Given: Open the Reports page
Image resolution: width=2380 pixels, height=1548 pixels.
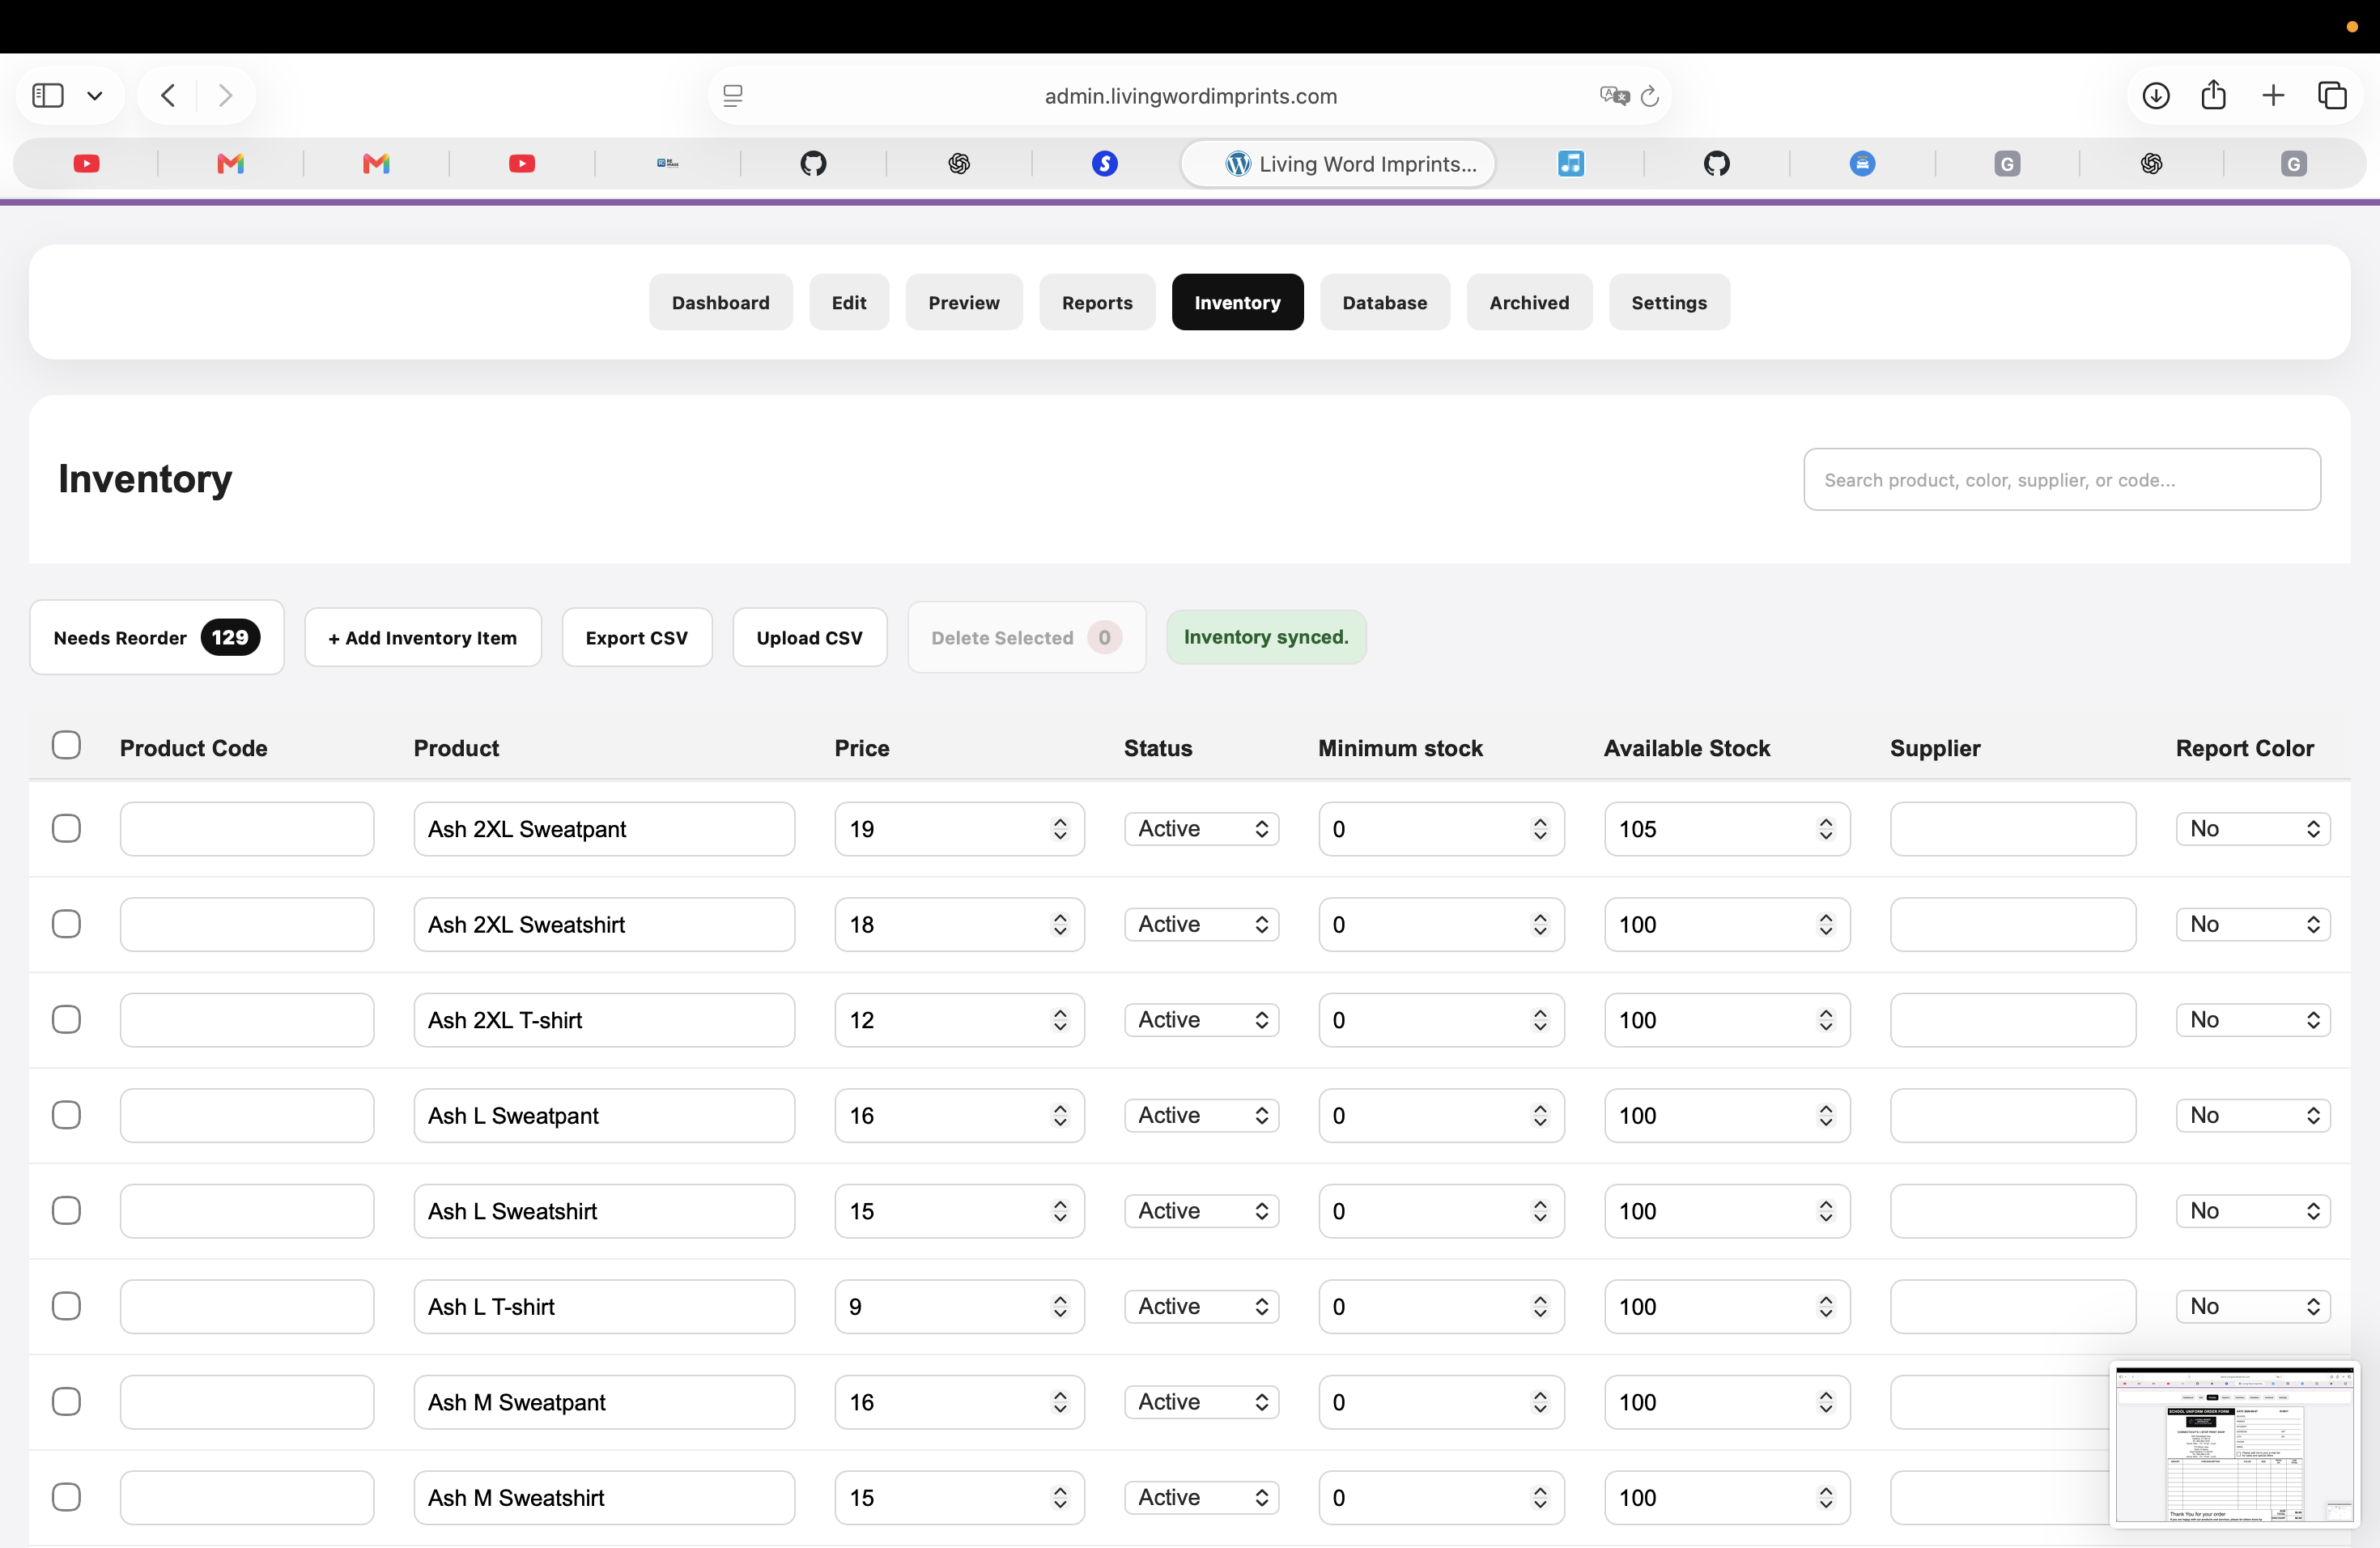Looking at the screenshot, I should click(x=1097, y=302).
